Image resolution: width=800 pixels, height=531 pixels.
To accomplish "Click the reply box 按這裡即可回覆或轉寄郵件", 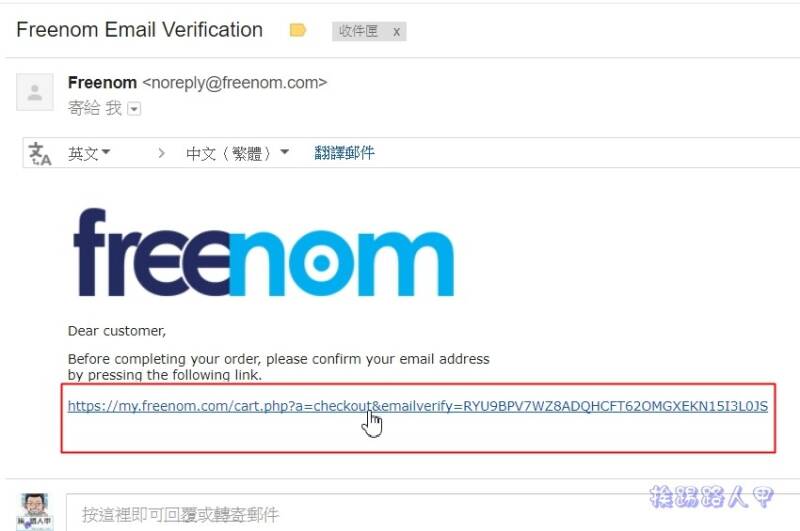I will click(433, 513).
